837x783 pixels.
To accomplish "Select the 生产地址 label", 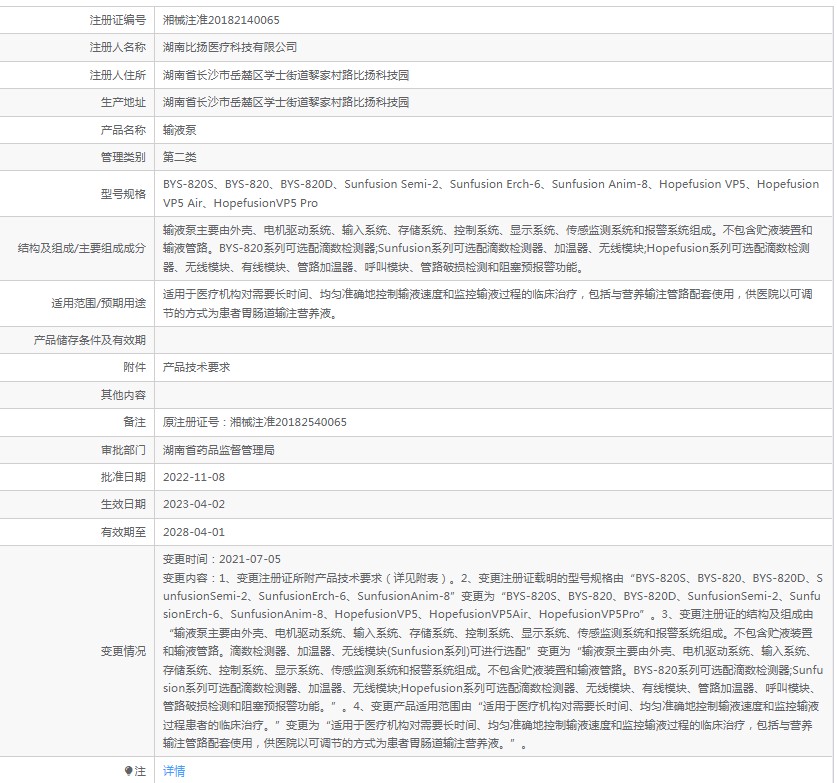I will (x=123, y=102).
